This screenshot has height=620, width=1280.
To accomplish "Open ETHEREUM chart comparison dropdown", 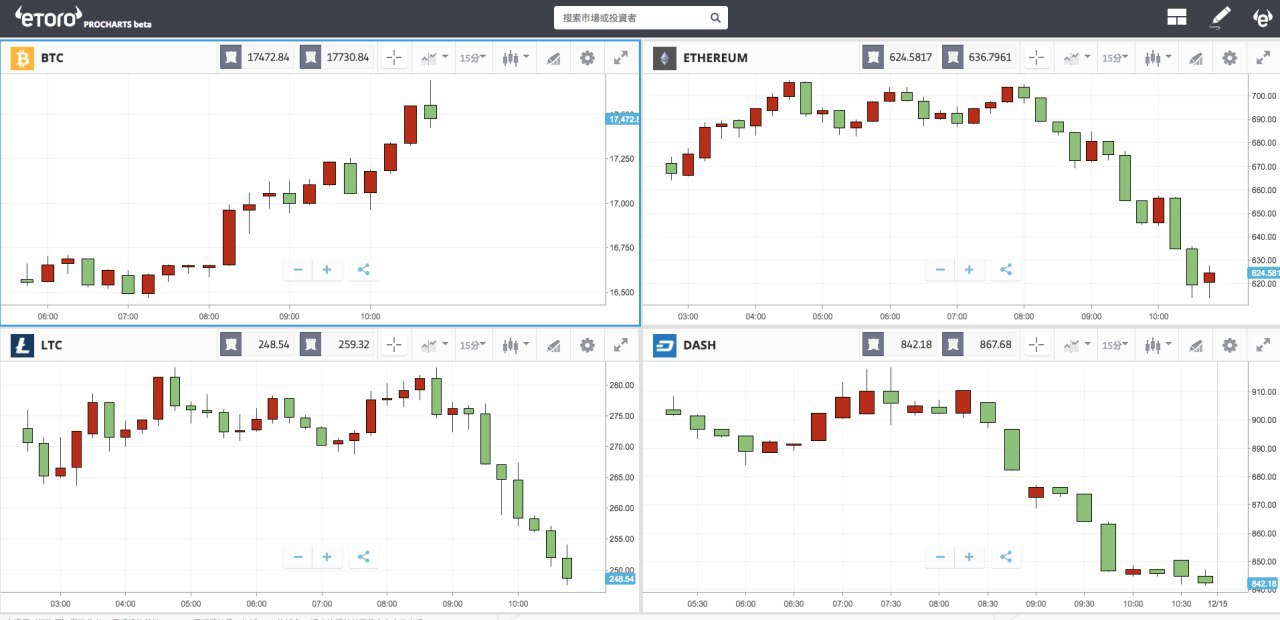I will coord(1076,58).
